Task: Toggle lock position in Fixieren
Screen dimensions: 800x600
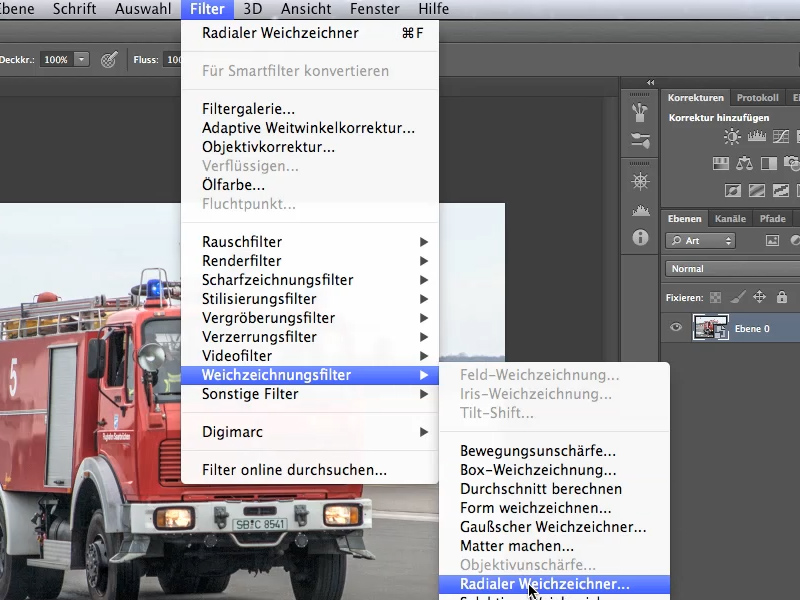Action: pos(759,297)
